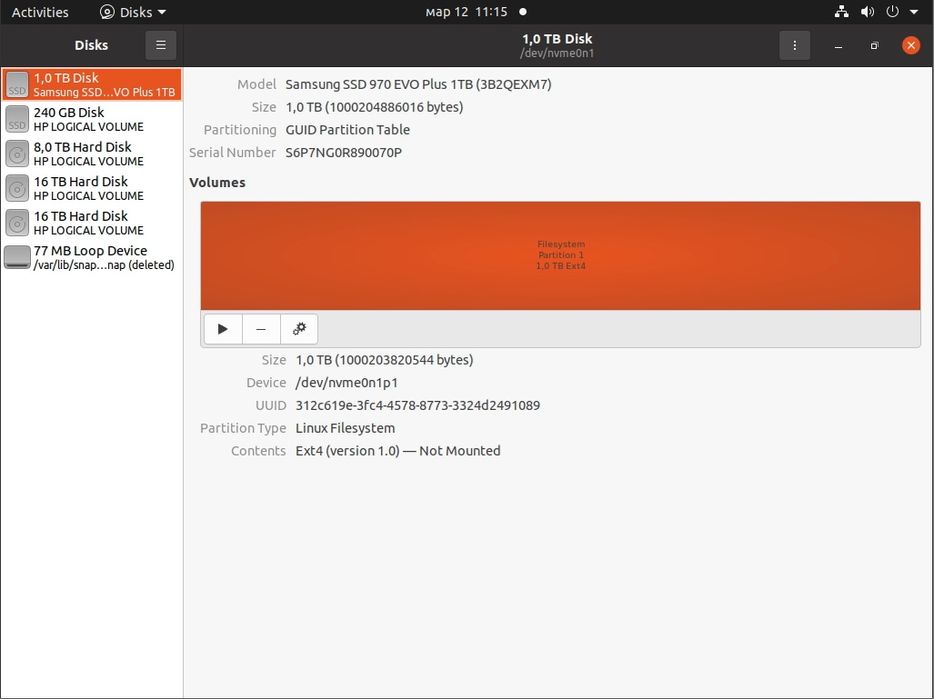Viewport: 934px width, 699px height.
Task: Select the 77 MB Loop Device entry
Action: pos(92,257)
